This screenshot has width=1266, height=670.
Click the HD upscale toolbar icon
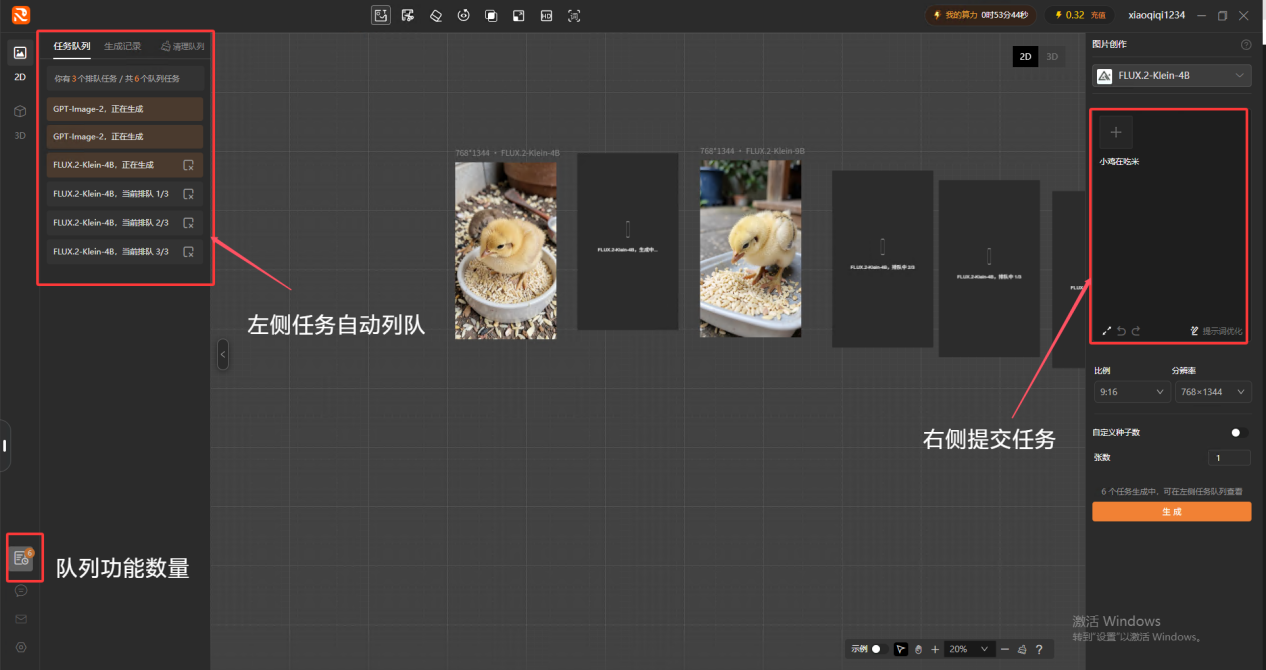tap(546, 15)
